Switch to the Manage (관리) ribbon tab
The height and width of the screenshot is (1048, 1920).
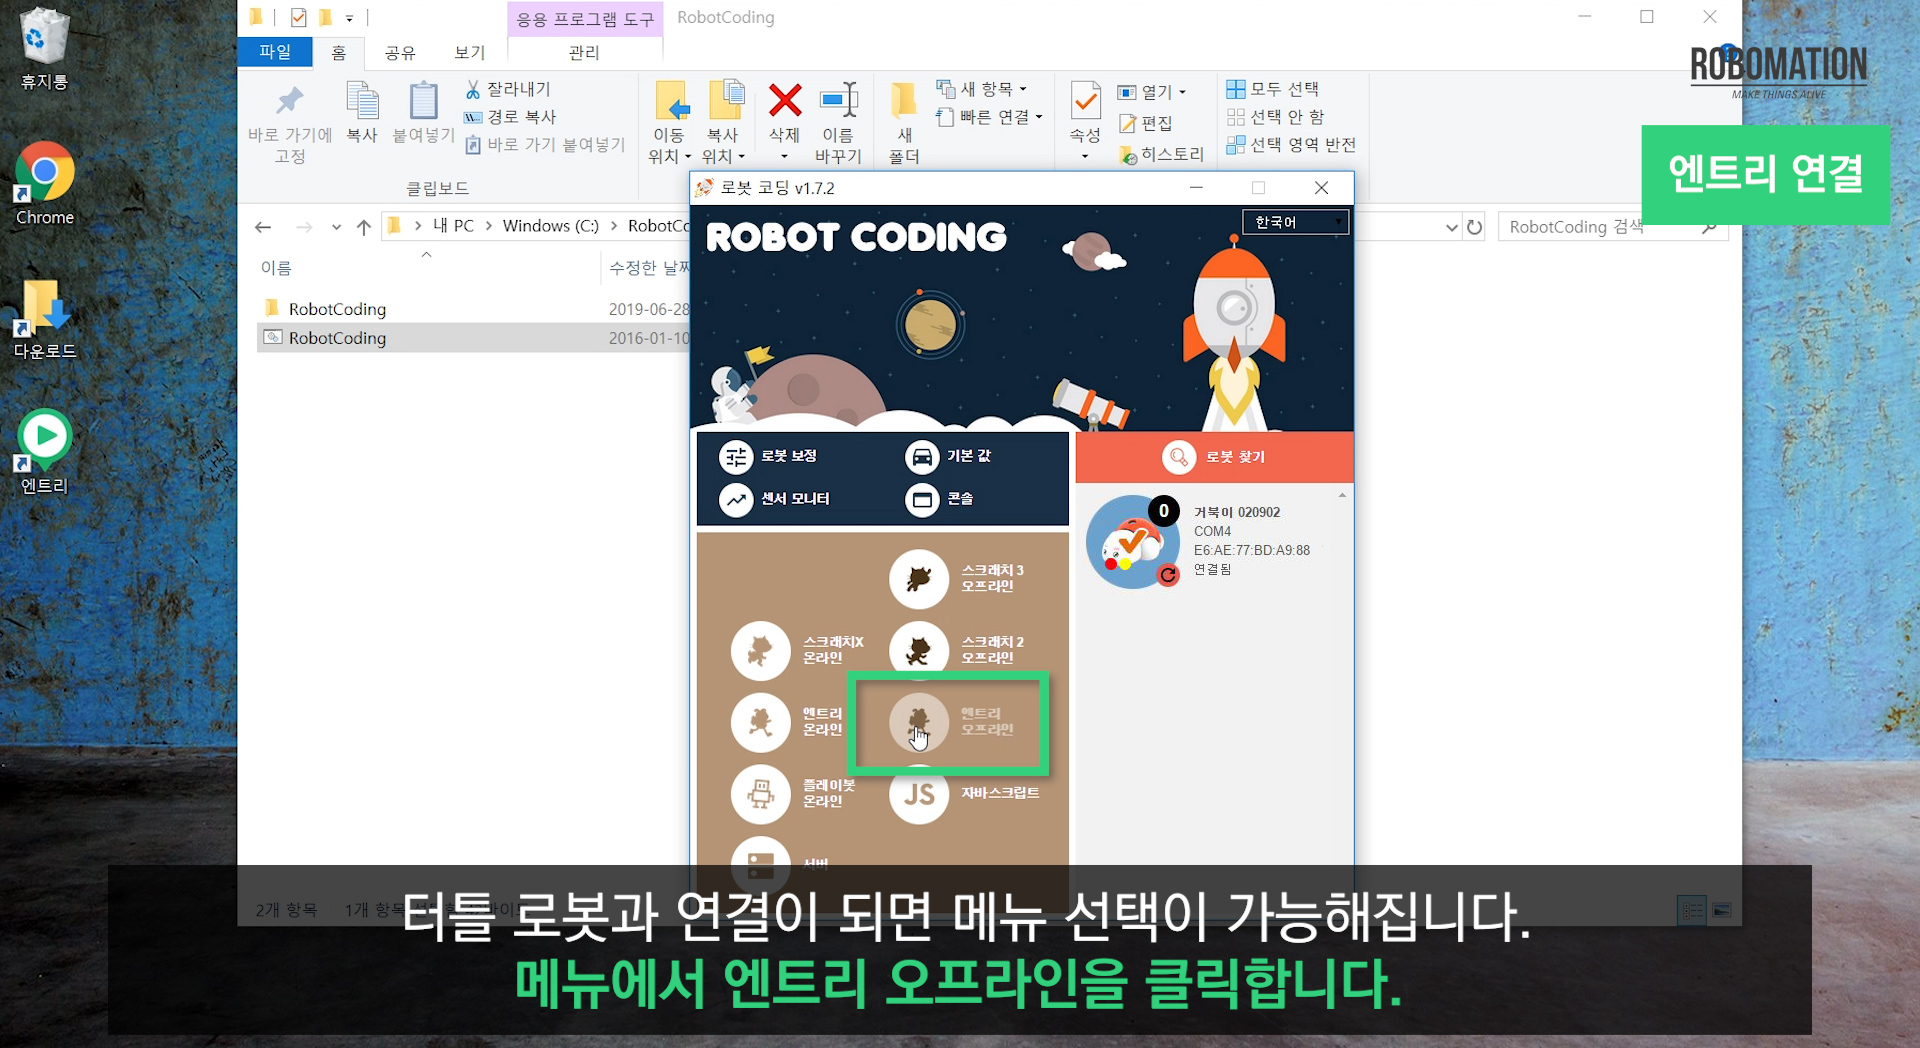click(x=584, y=52)
